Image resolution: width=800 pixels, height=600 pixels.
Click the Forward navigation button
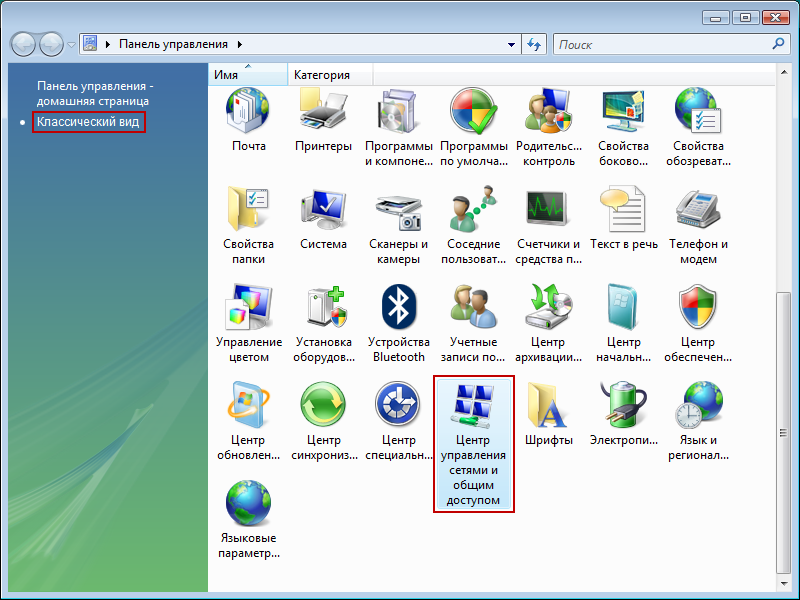tap(51, 44)
